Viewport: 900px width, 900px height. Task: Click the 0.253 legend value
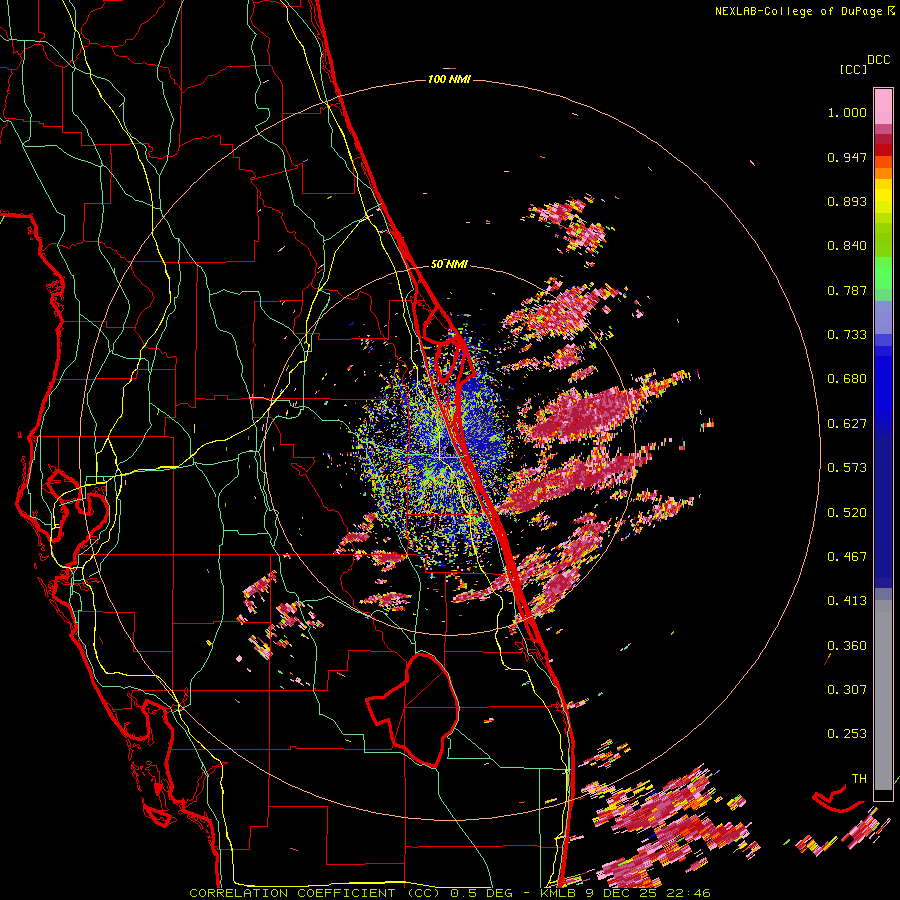tap(847, 734)
